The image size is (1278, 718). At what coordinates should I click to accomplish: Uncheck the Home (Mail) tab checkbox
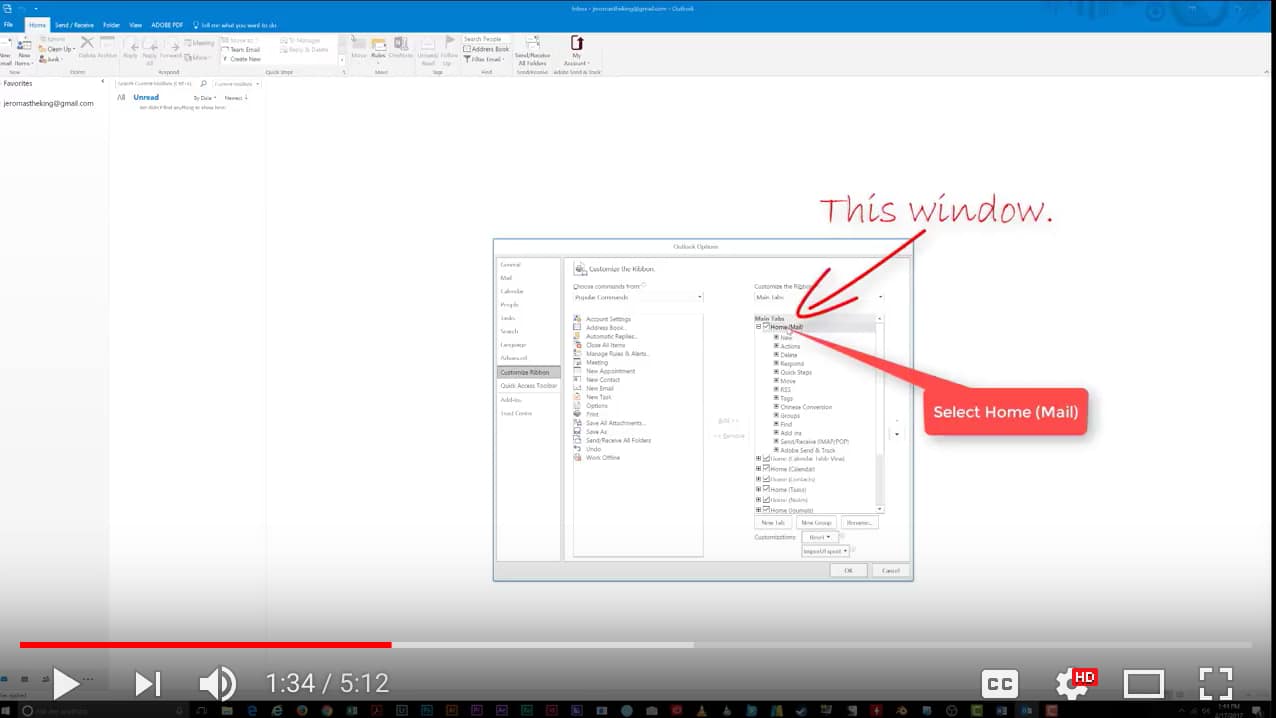point(765,328)
